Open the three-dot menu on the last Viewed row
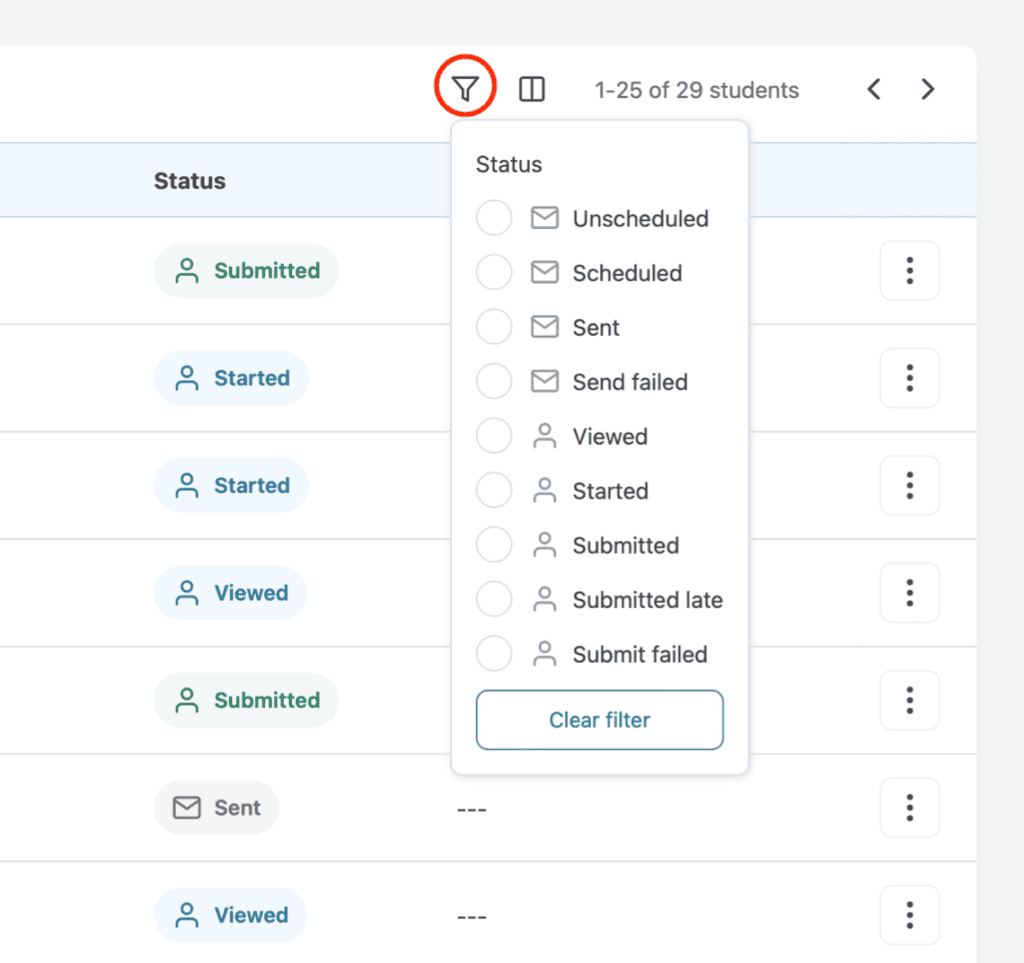 909,914
